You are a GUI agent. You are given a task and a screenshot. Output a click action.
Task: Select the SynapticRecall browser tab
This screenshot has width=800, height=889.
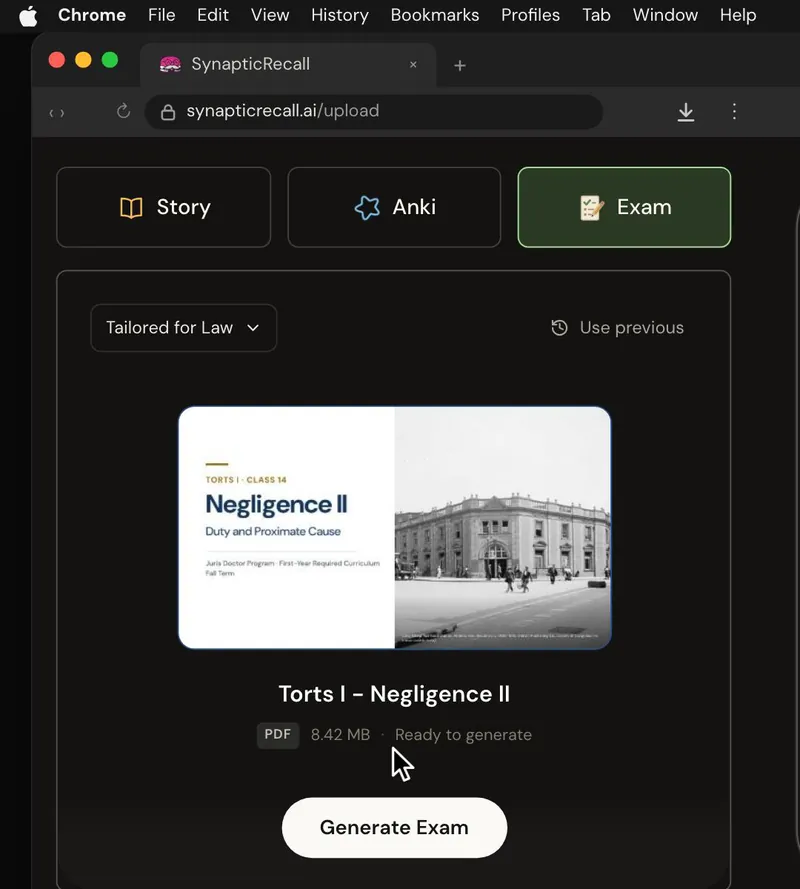[x=288, y=65]
